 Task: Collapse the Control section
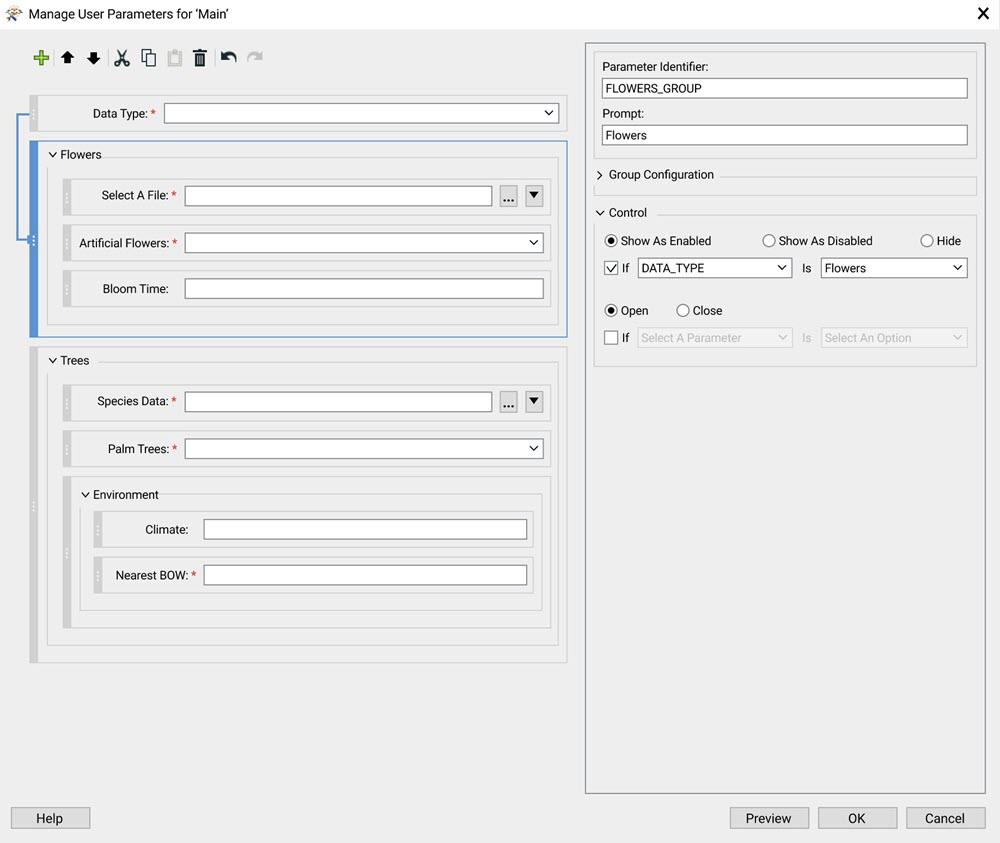point(600,213)
